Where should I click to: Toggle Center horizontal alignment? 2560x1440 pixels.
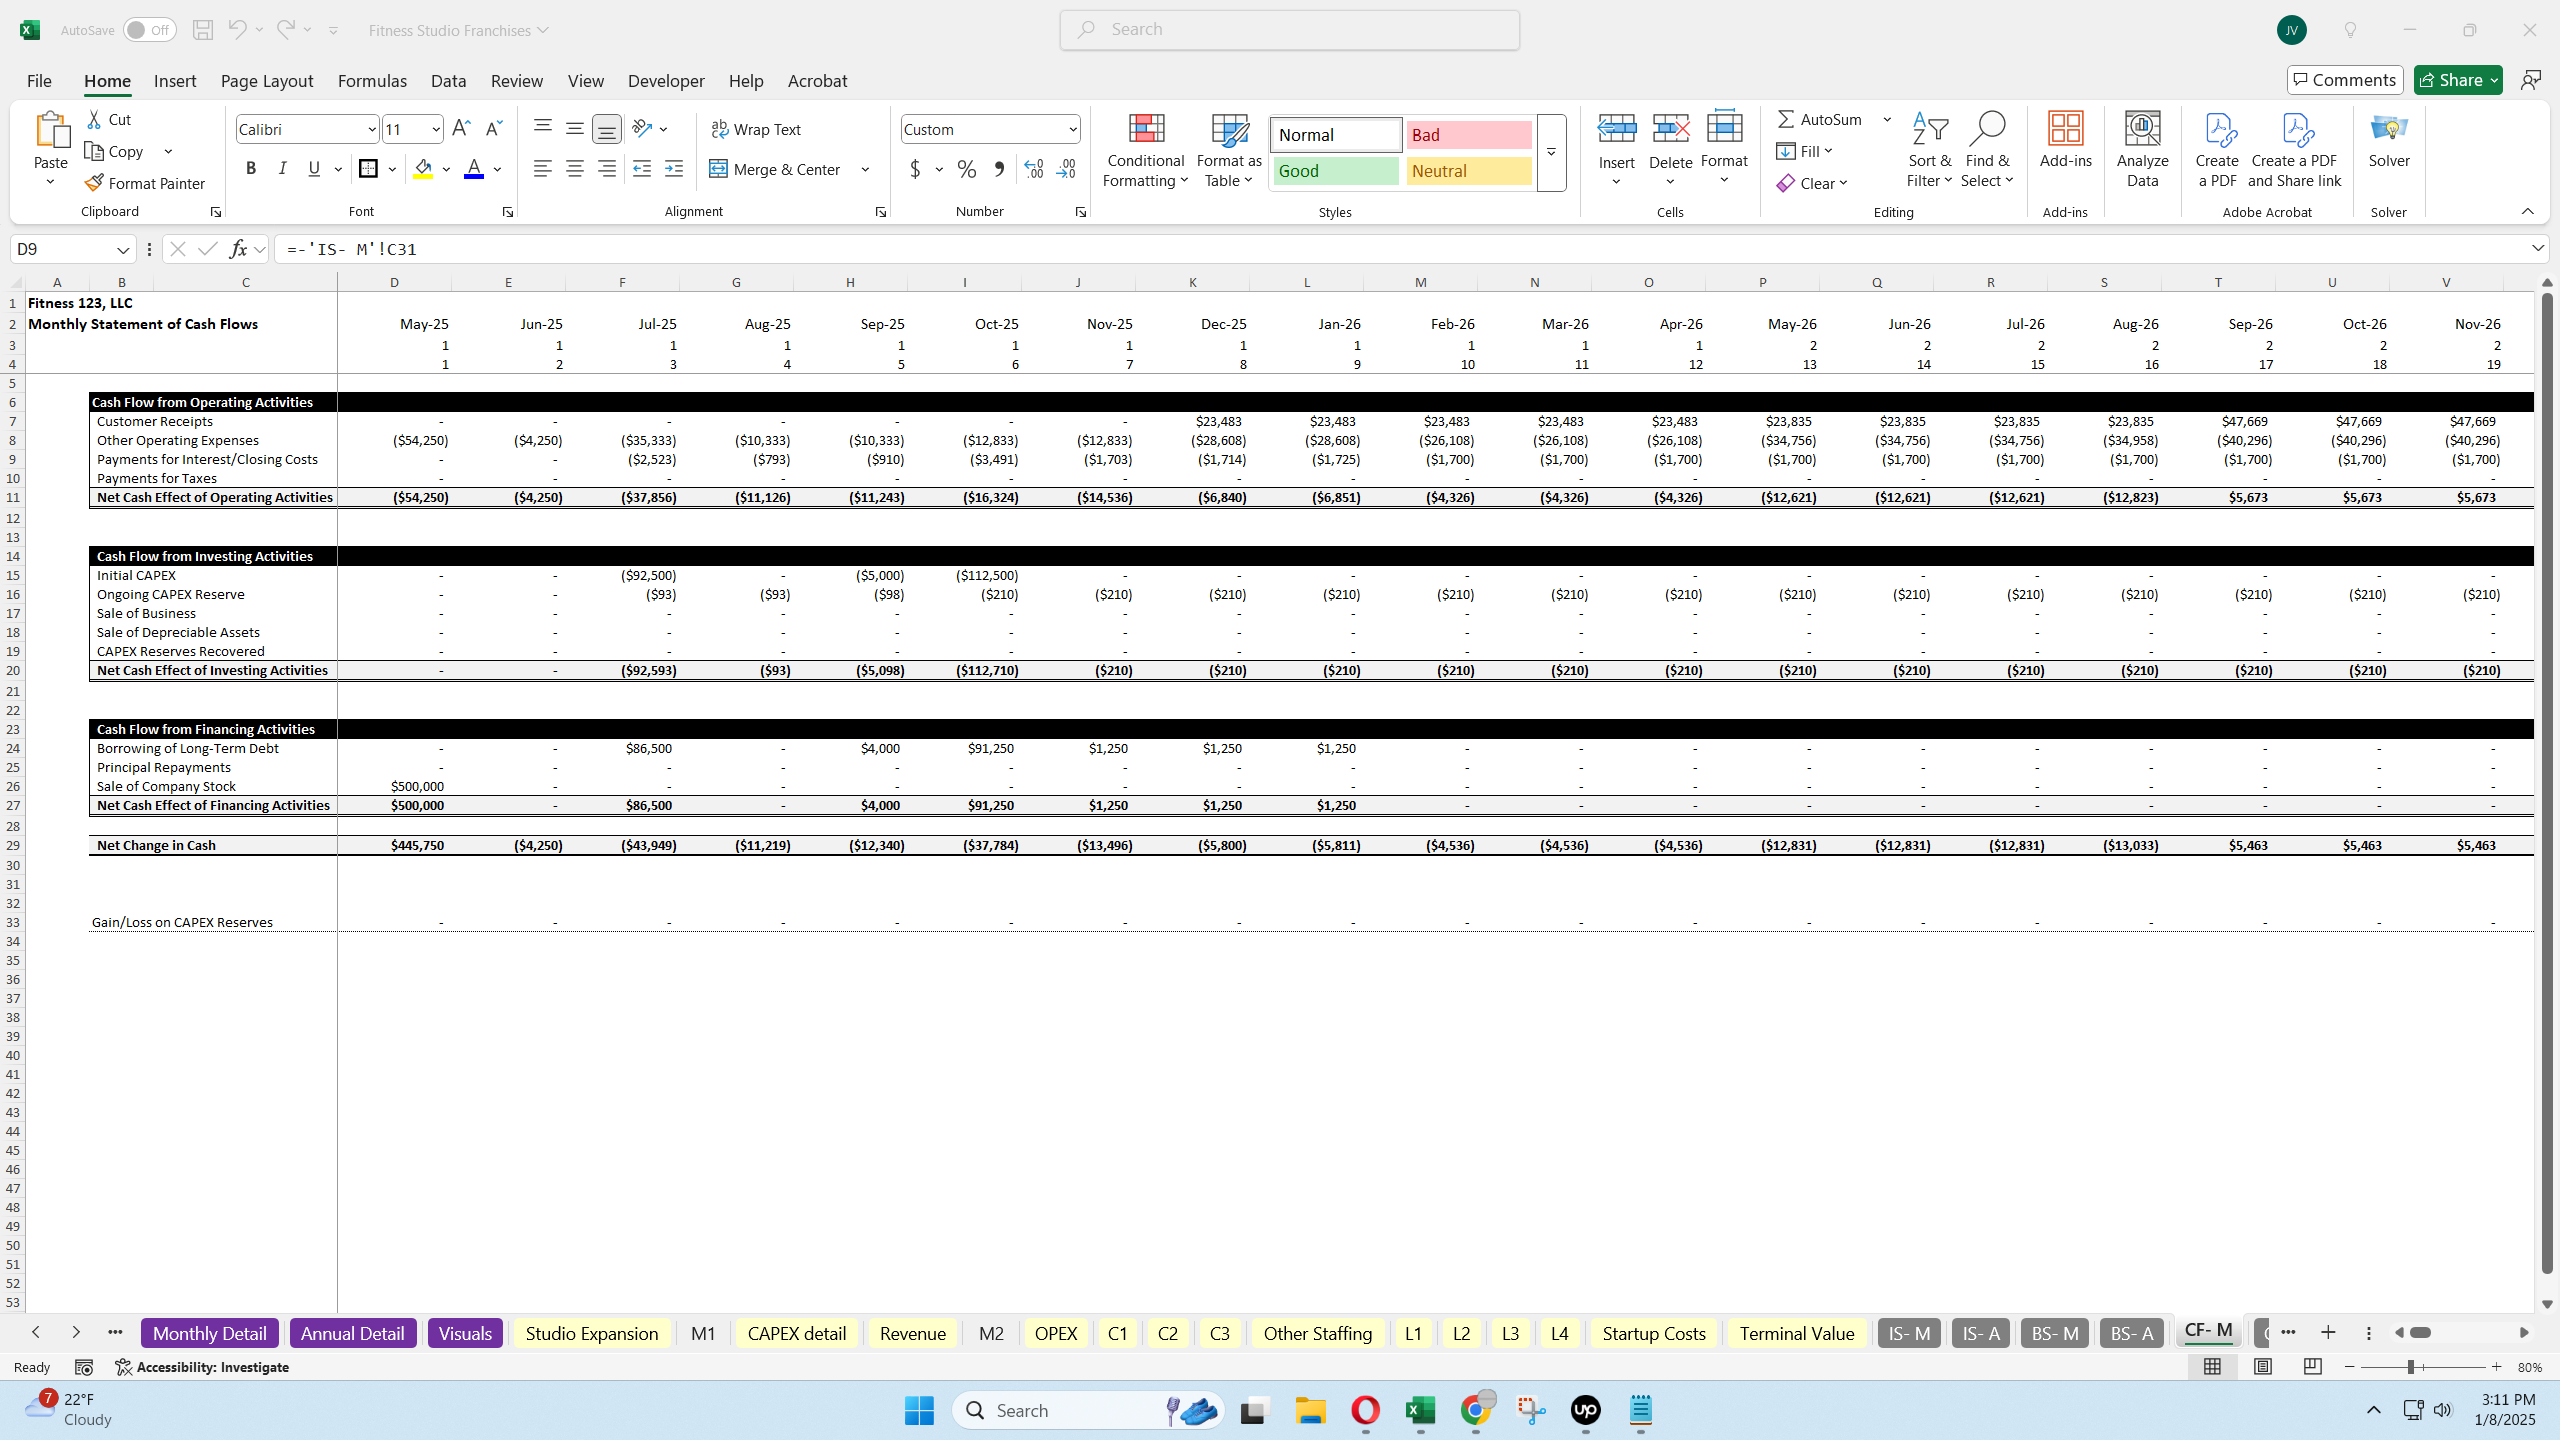coord(574,169)
